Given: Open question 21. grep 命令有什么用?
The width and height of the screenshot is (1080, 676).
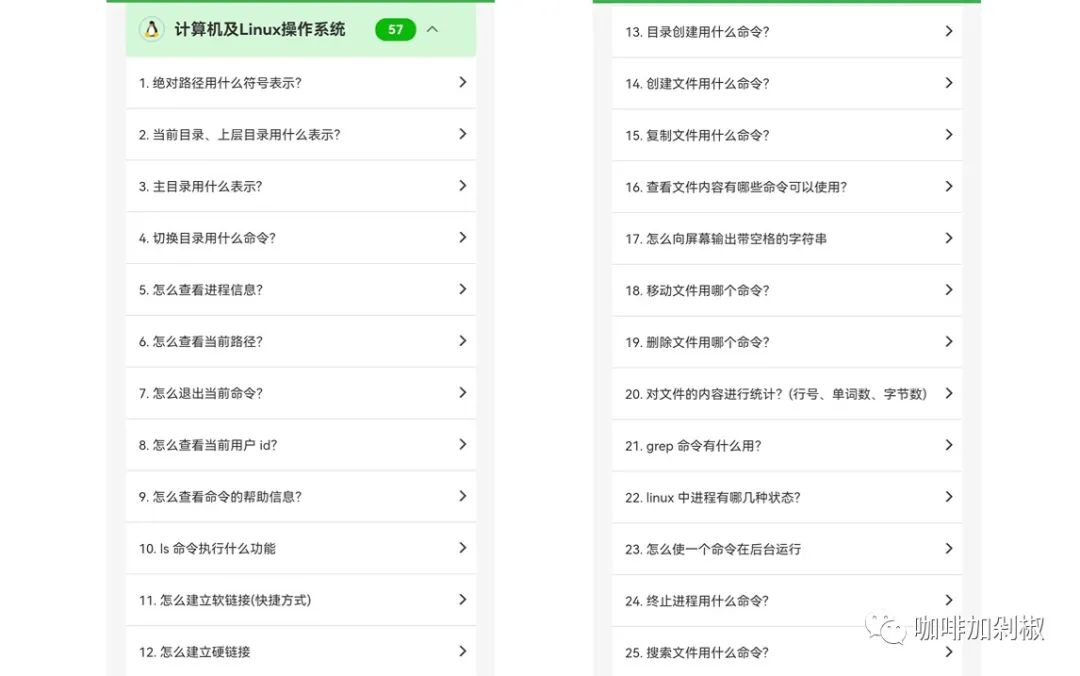Looking at the screenshot, I should click(787, 445).
